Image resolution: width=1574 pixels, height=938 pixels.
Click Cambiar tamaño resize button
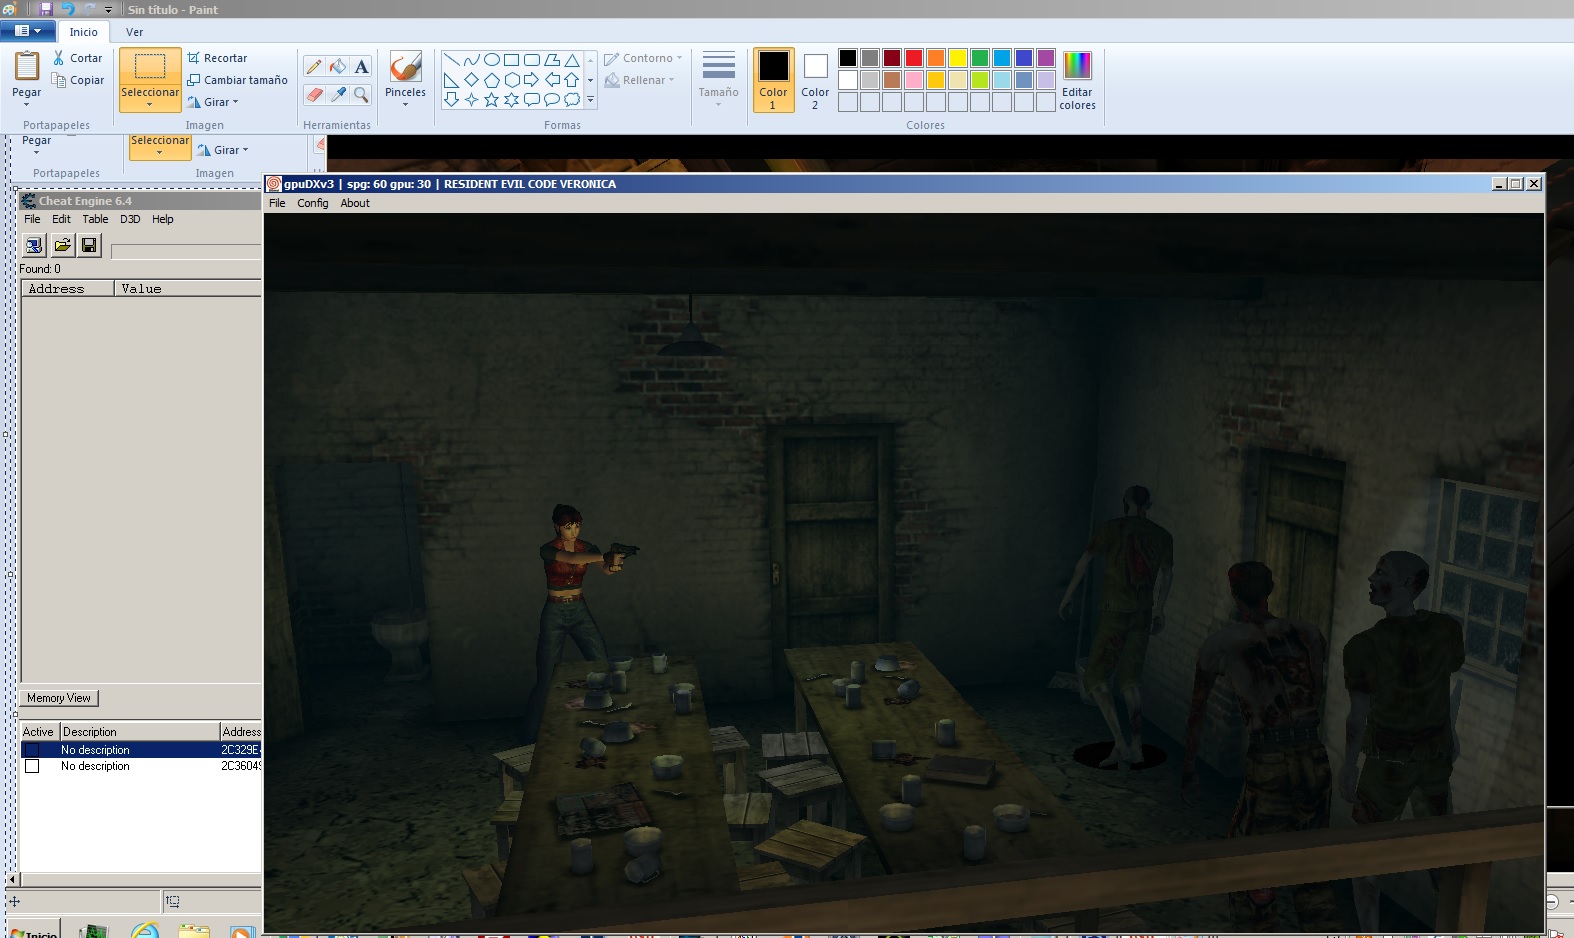coord(237,80)
